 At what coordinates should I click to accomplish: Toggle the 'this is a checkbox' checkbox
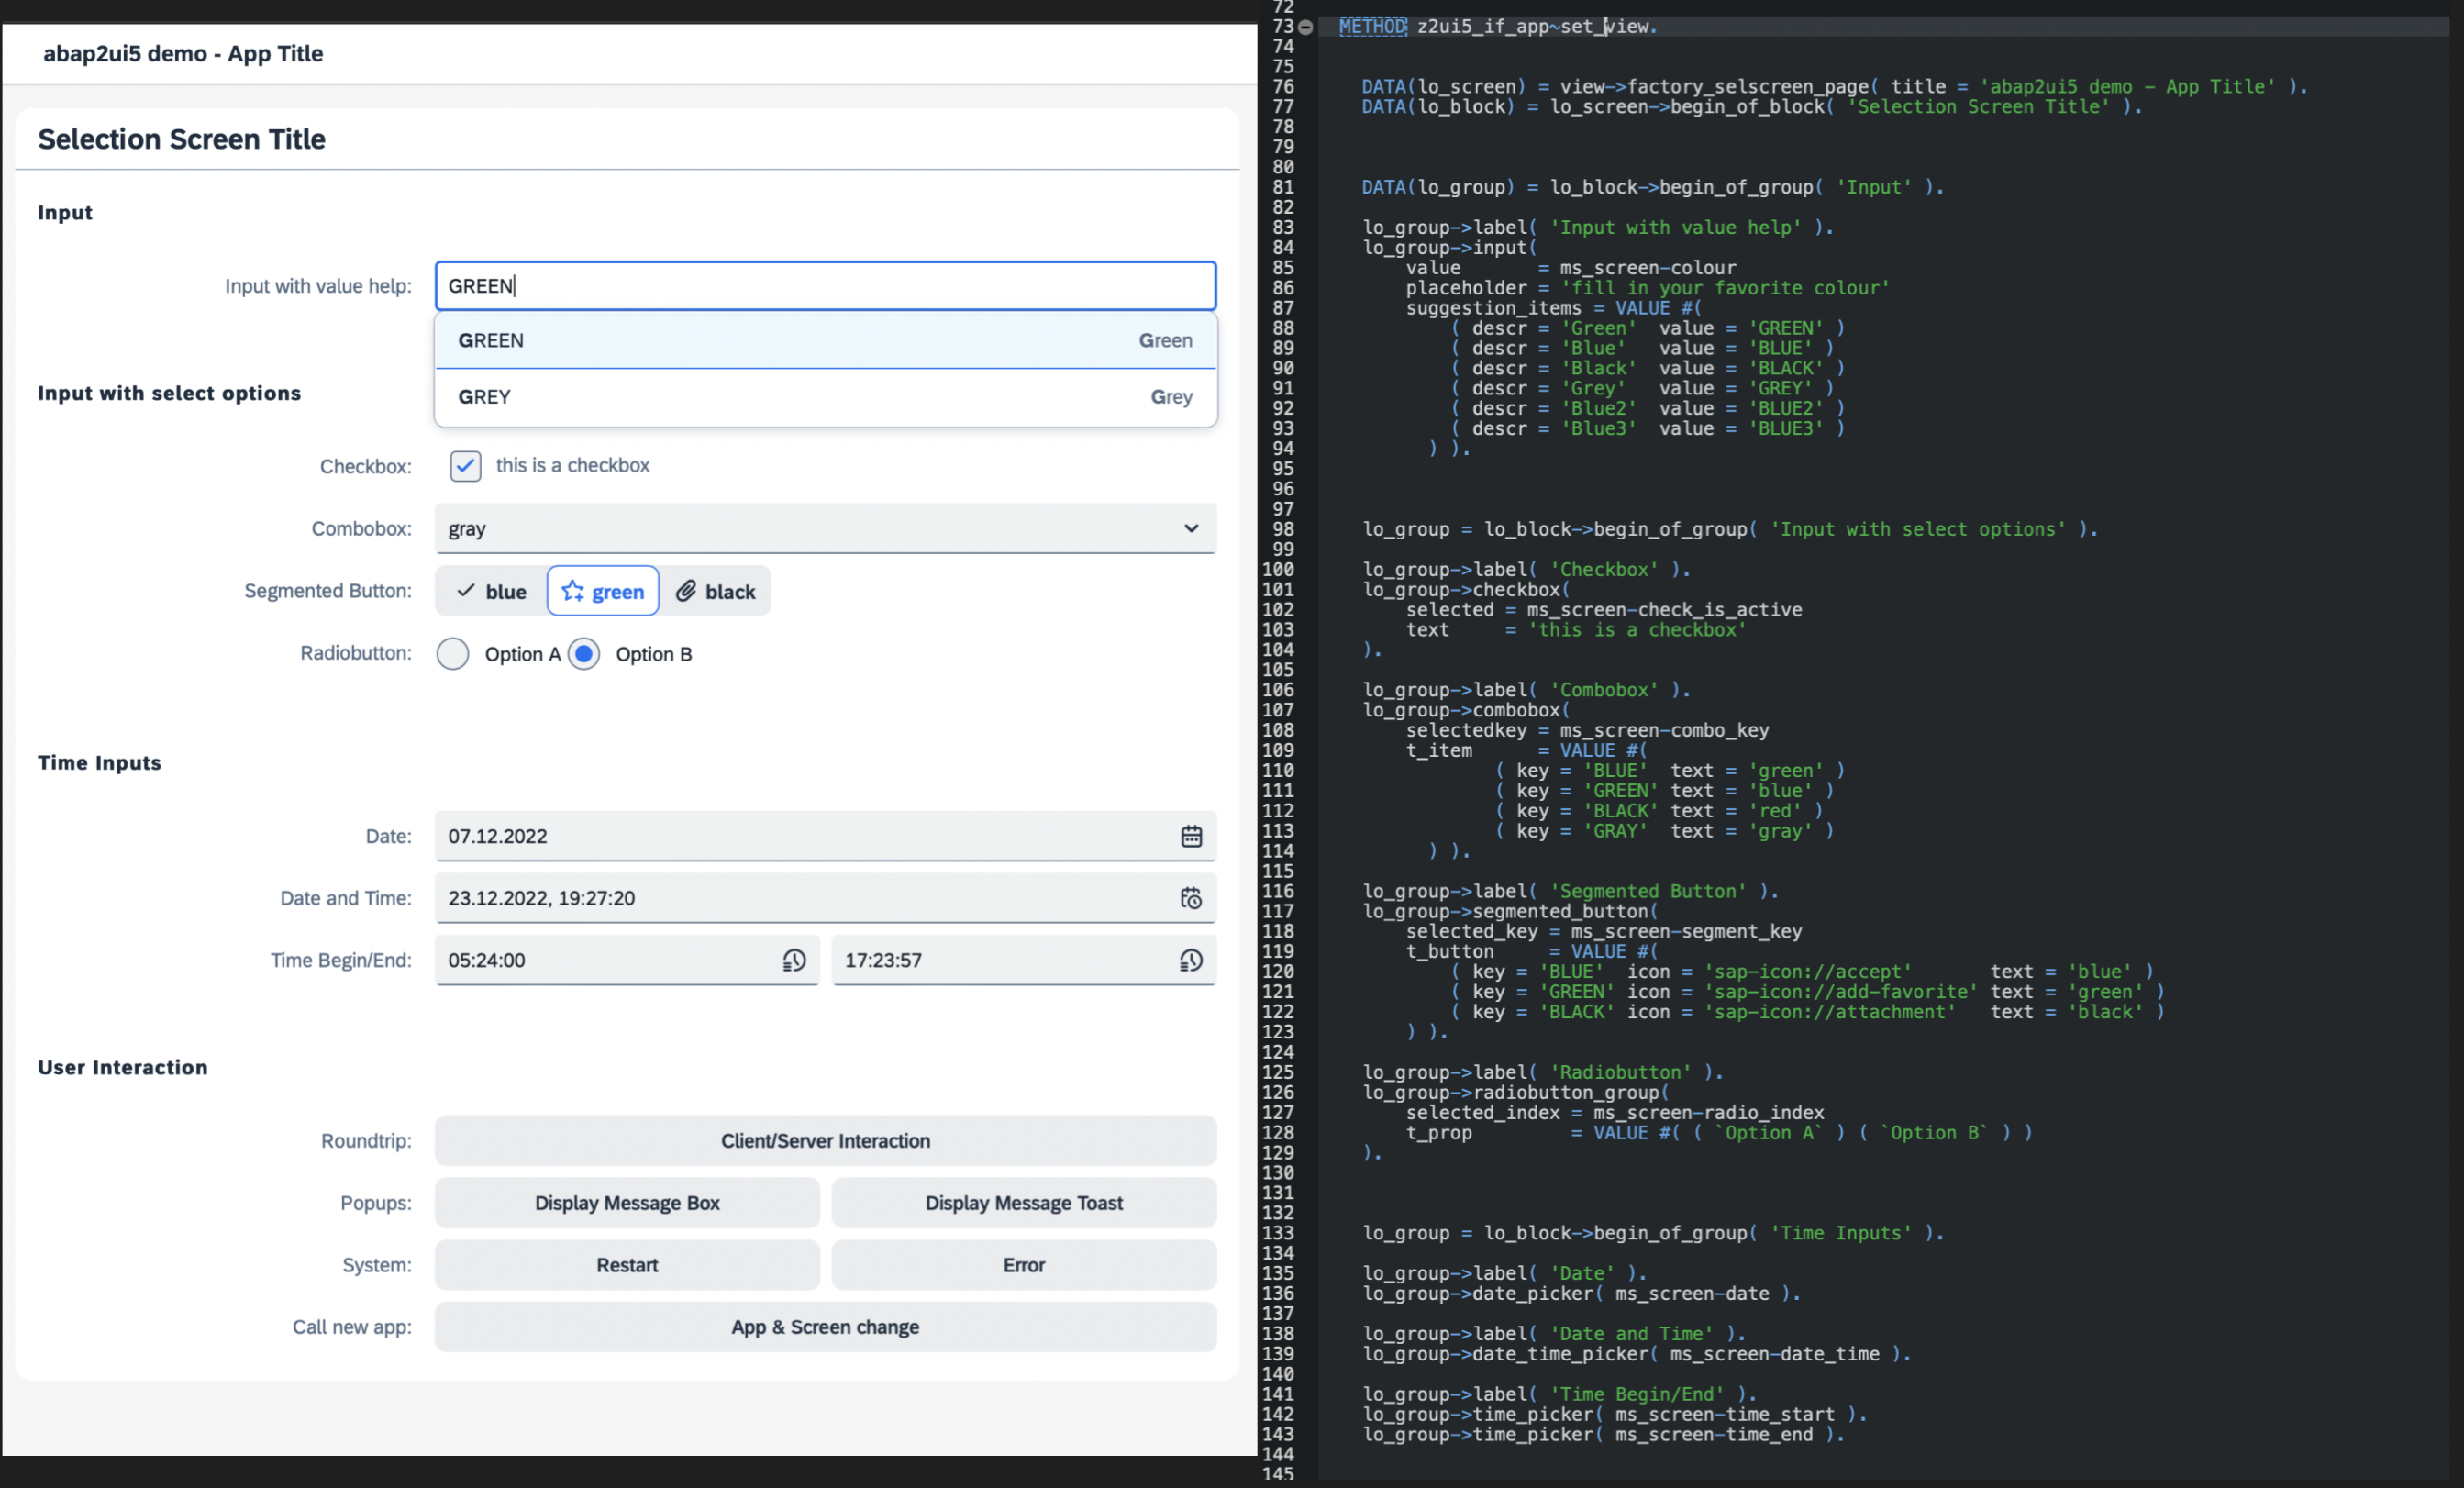point(465,465)
